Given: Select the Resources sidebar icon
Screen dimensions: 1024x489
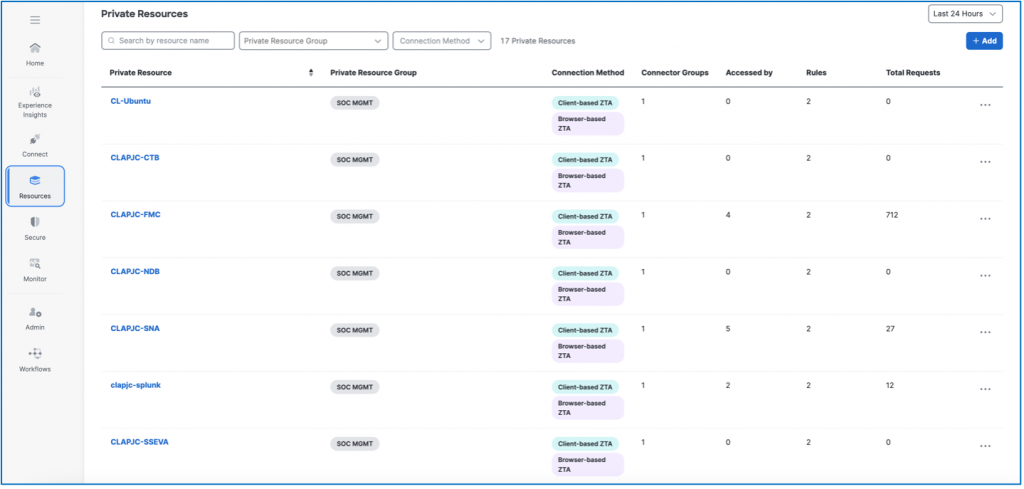Looking at the screenshot, I should tap(35, 181).
